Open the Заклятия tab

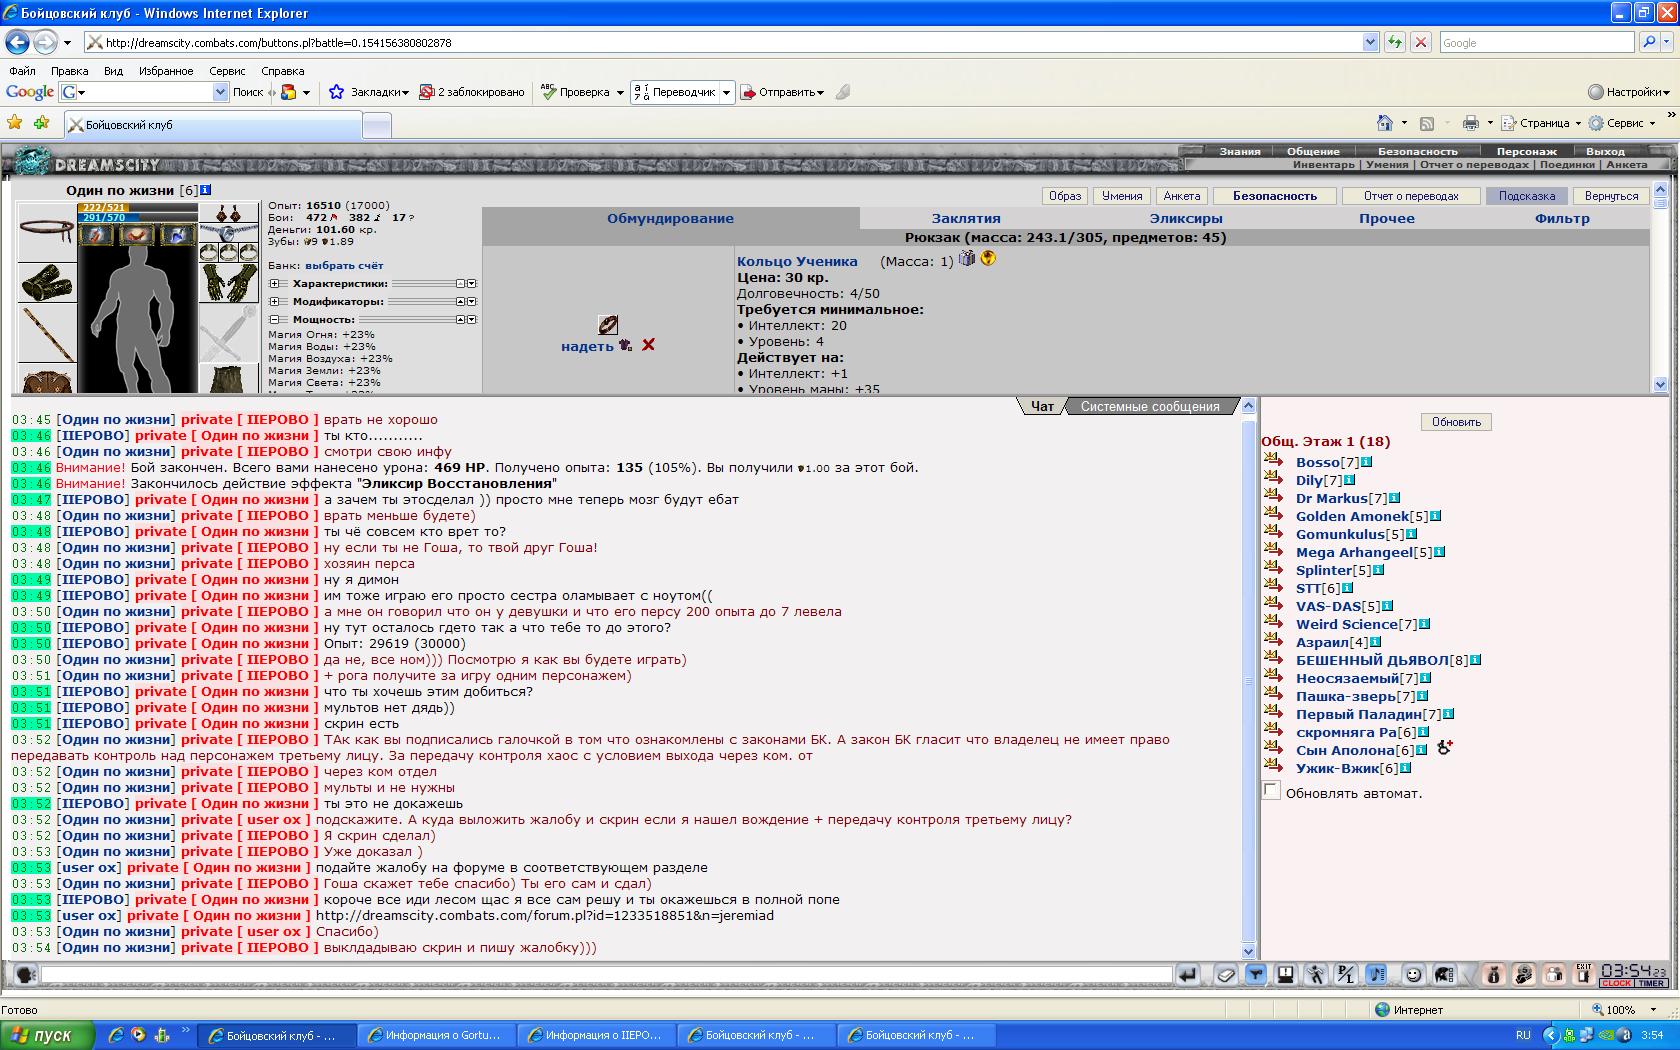coord(966,218)
